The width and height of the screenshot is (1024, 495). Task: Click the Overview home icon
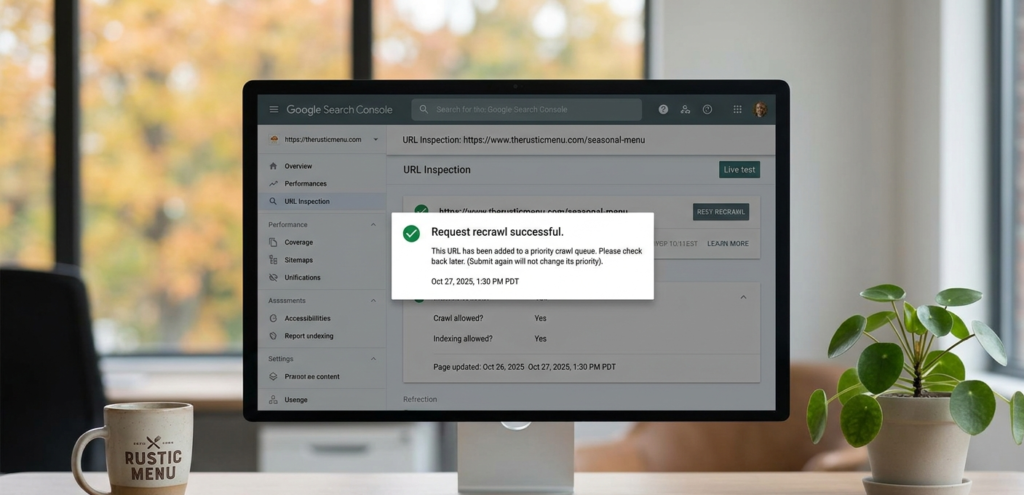(x=273, y=166)
